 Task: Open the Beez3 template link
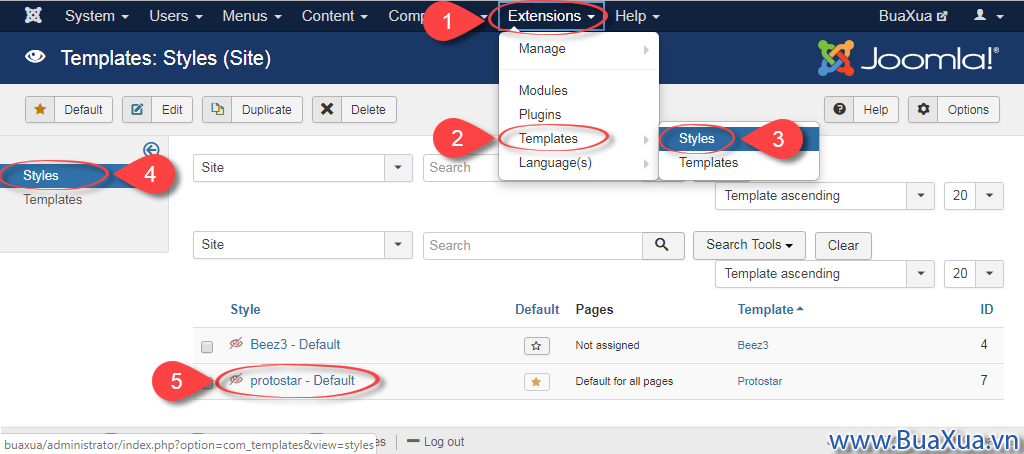753,346
